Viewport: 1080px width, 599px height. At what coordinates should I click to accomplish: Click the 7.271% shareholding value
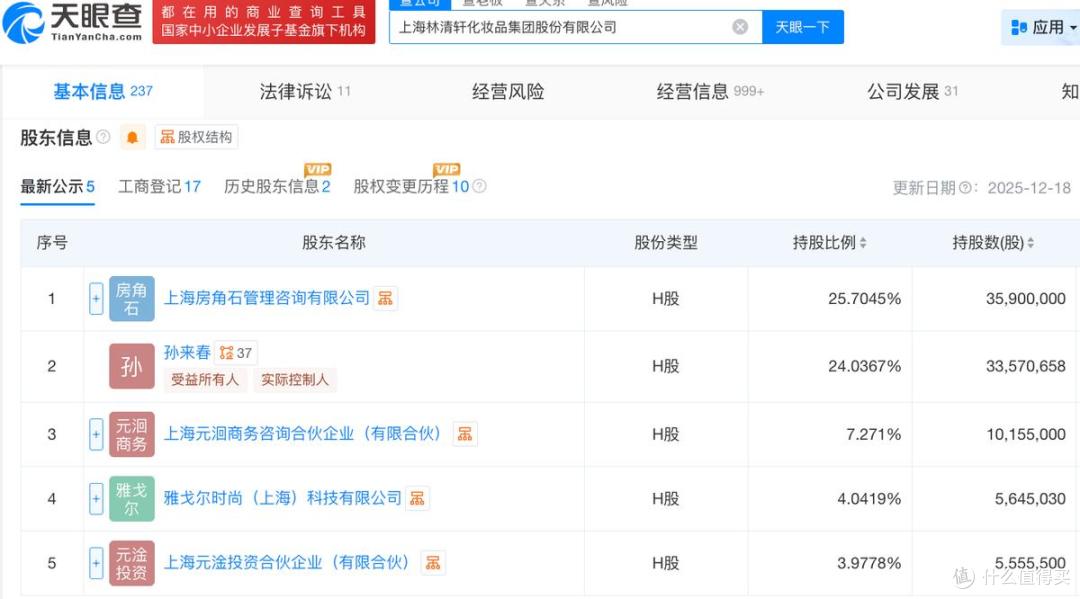click(x=873, y=434)
